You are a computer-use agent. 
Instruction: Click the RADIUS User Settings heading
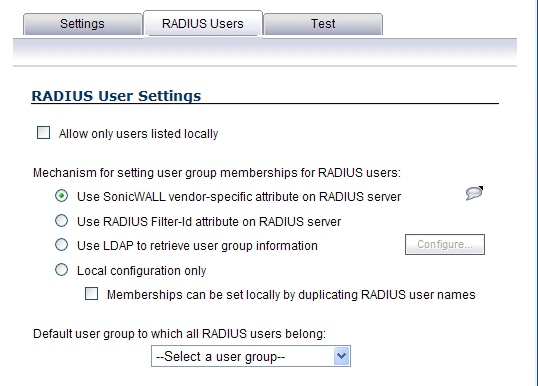point(116,96)
